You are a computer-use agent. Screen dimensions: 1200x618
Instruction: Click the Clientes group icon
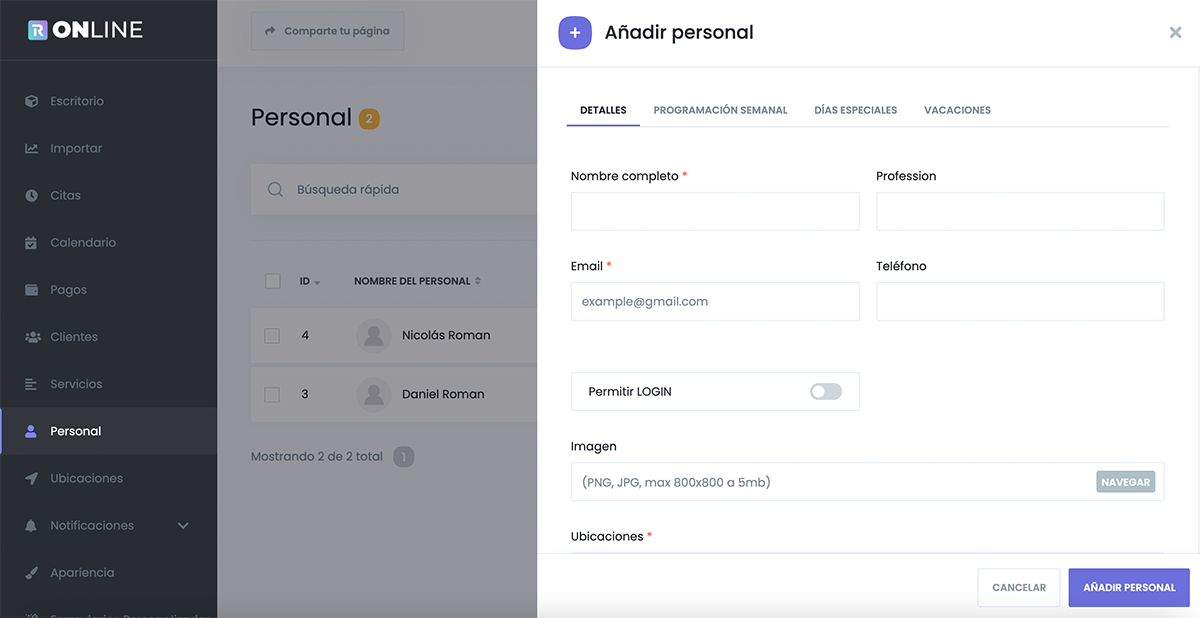coord(32,337)
